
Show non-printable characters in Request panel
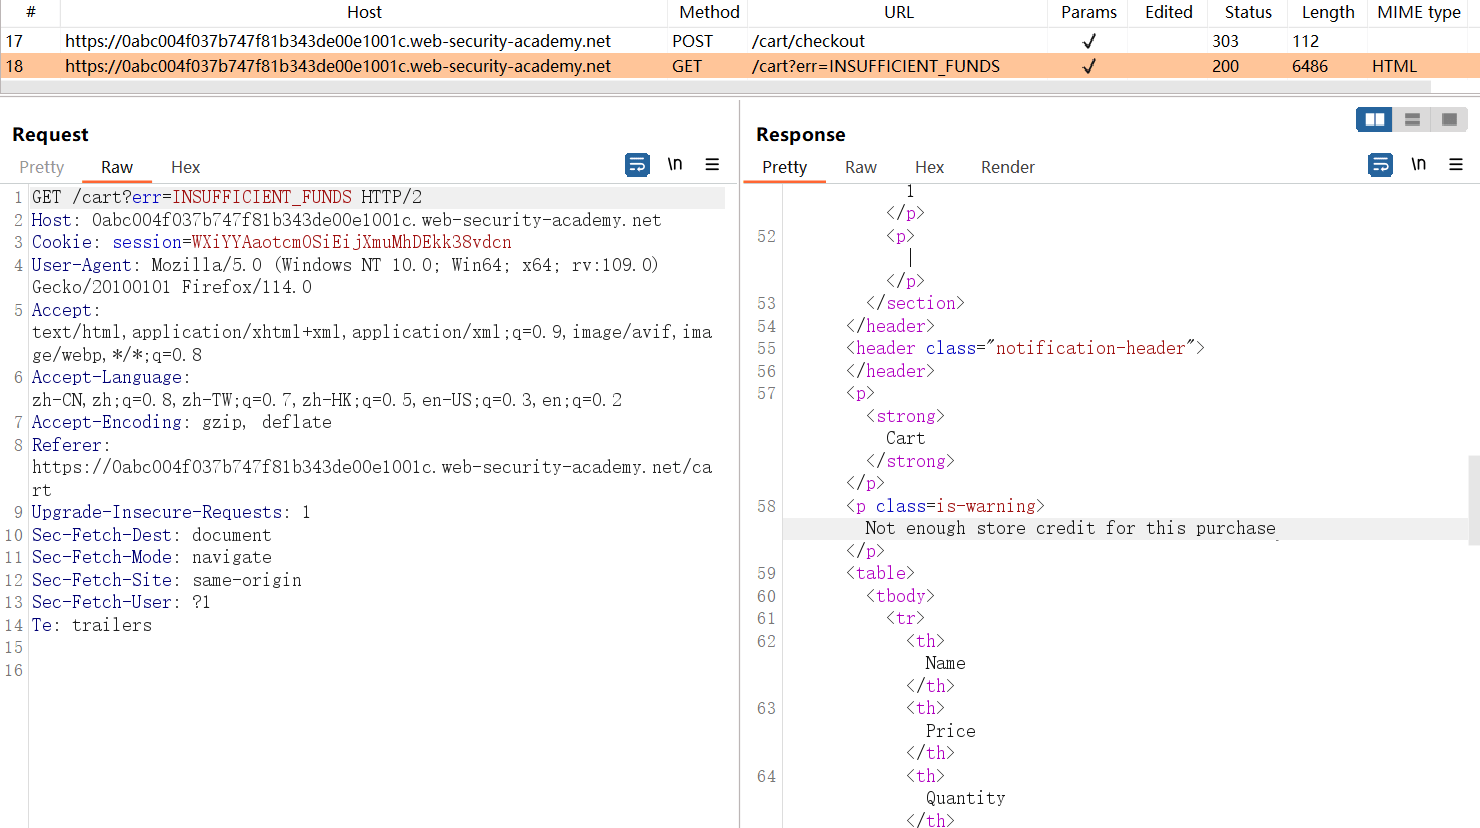pyautogui.click(x=675, y=165)
